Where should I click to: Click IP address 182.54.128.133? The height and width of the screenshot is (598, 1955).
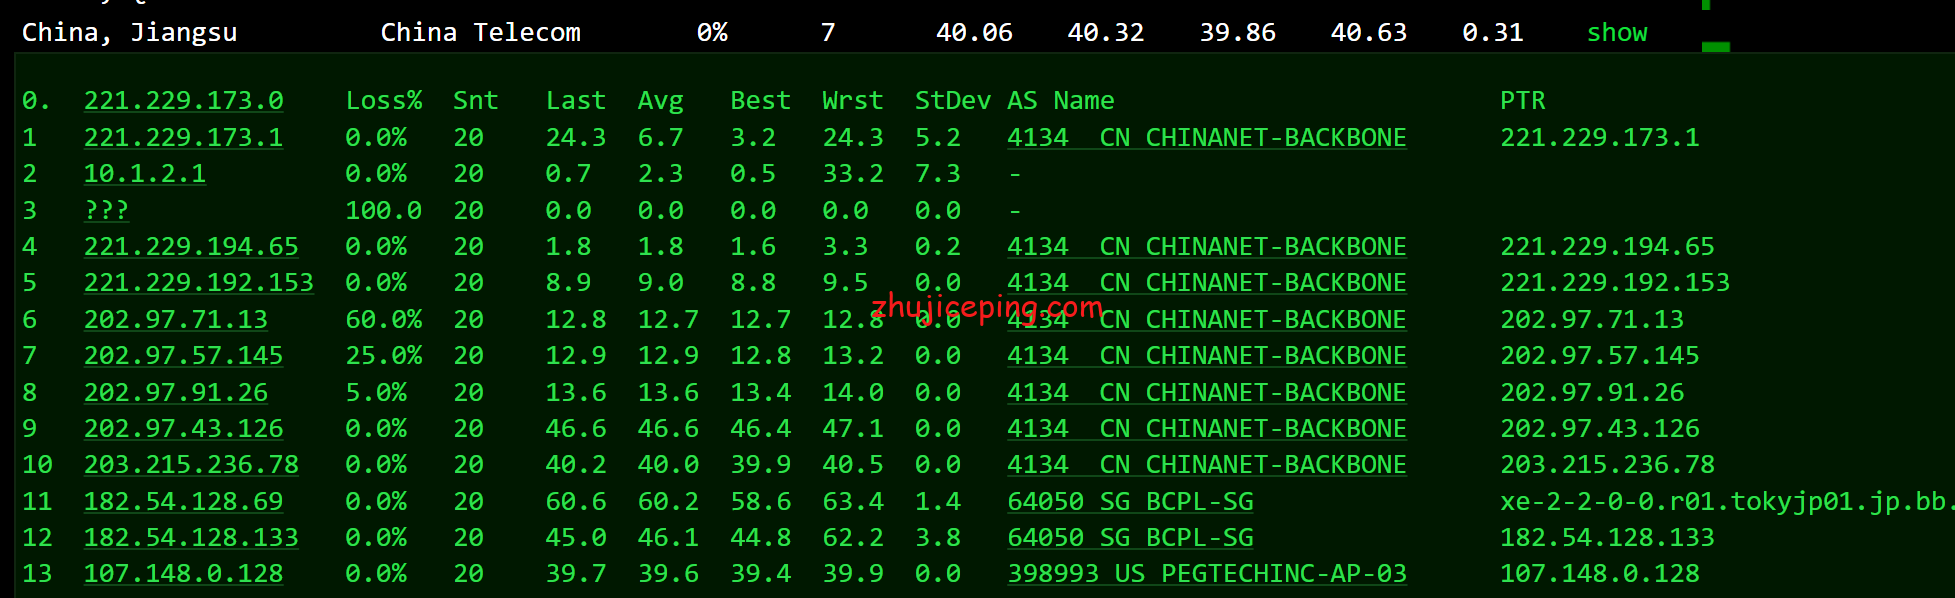pos(191,538)
